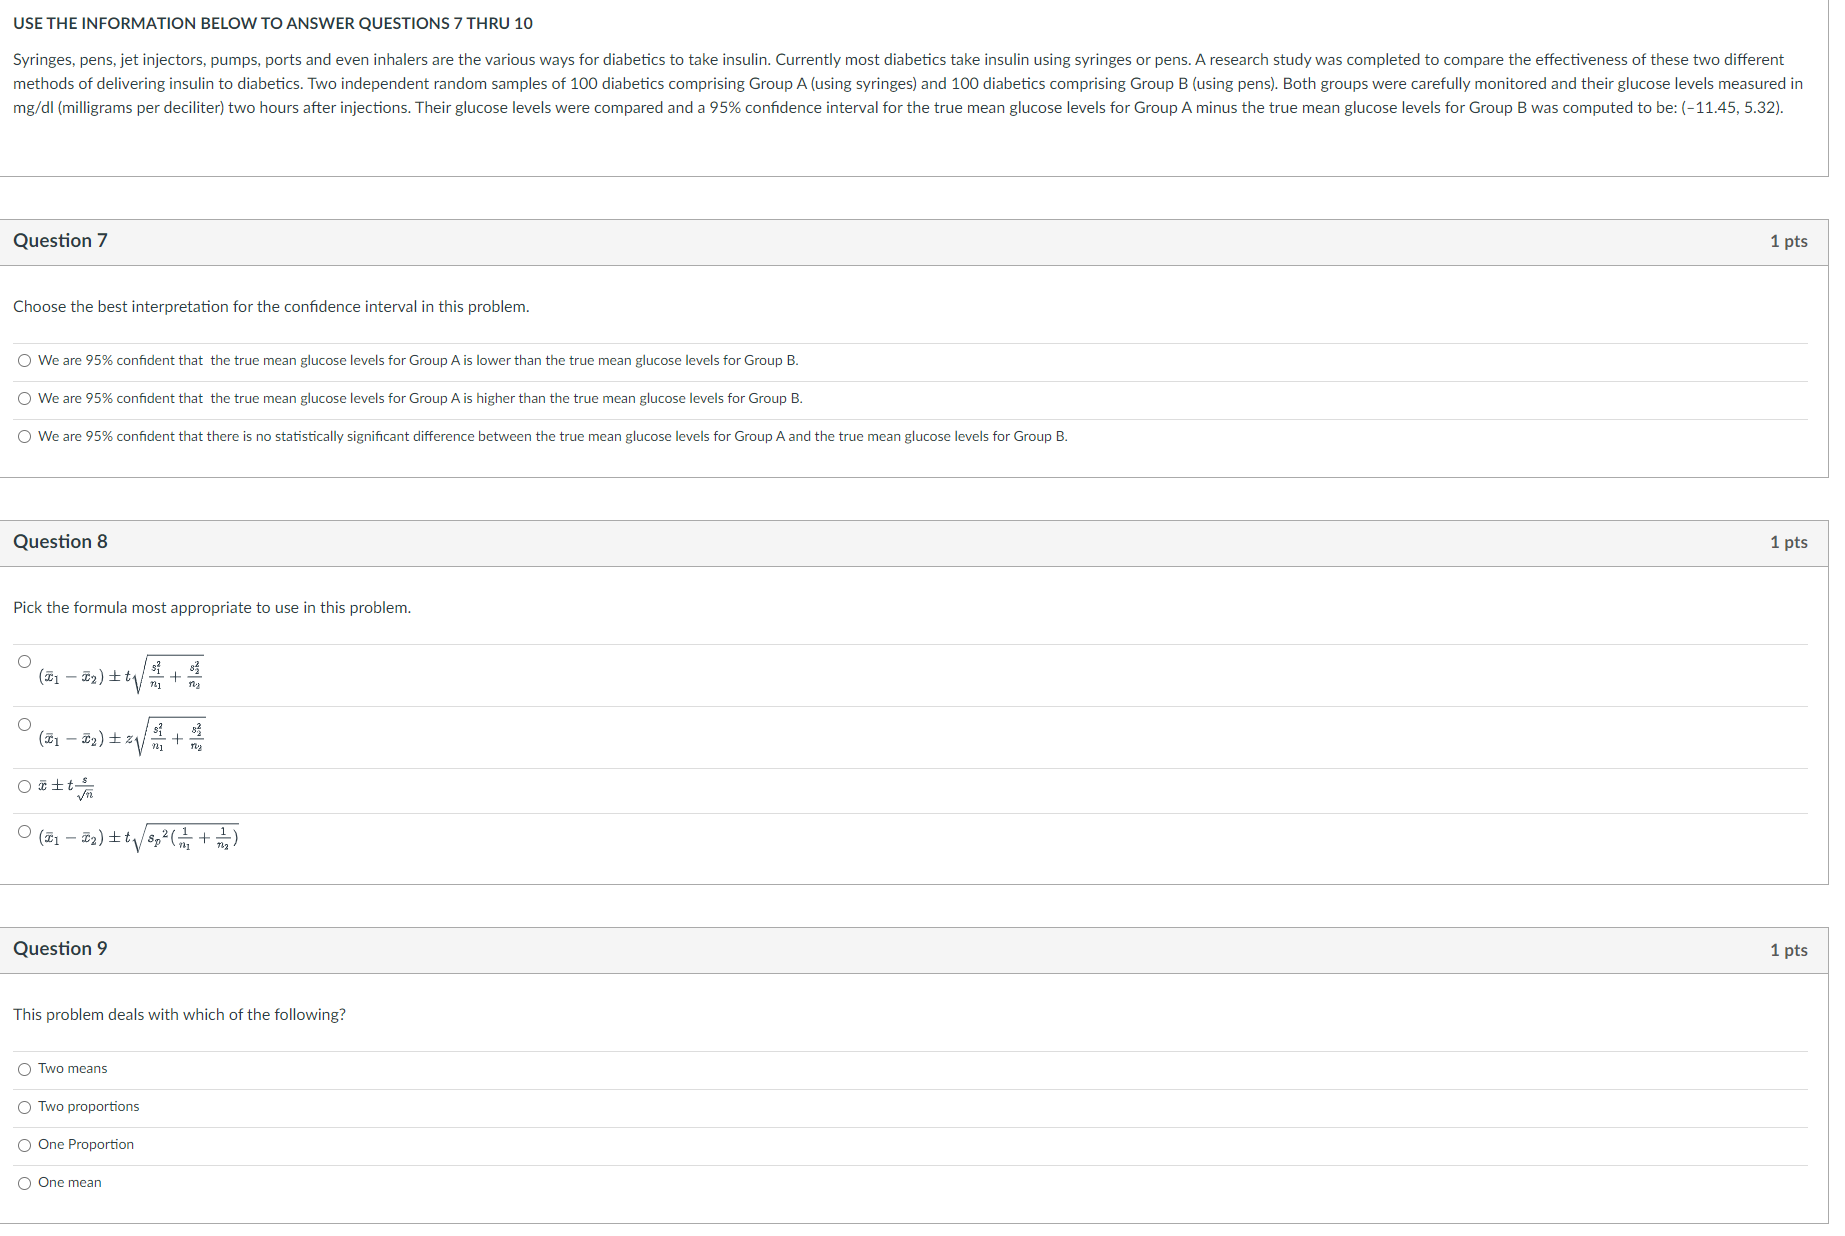
Task: Click '1 pts' label of Question 7
Action: tap(1788, 241)
